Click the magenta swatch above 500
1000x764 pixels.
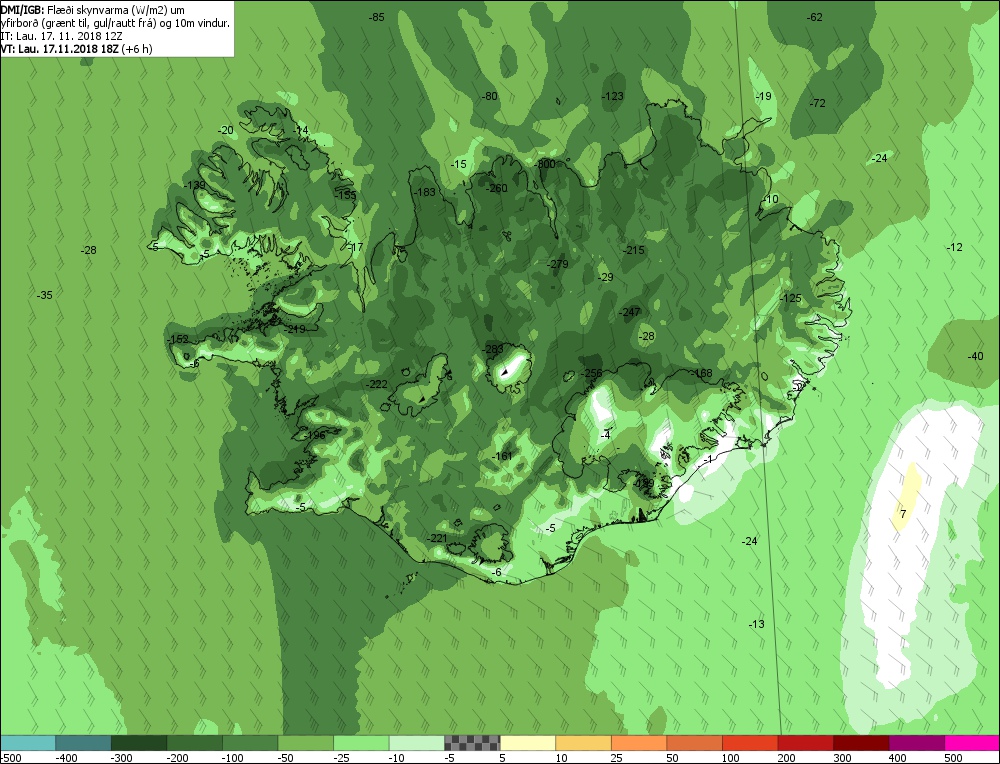[x=973, y=743]
